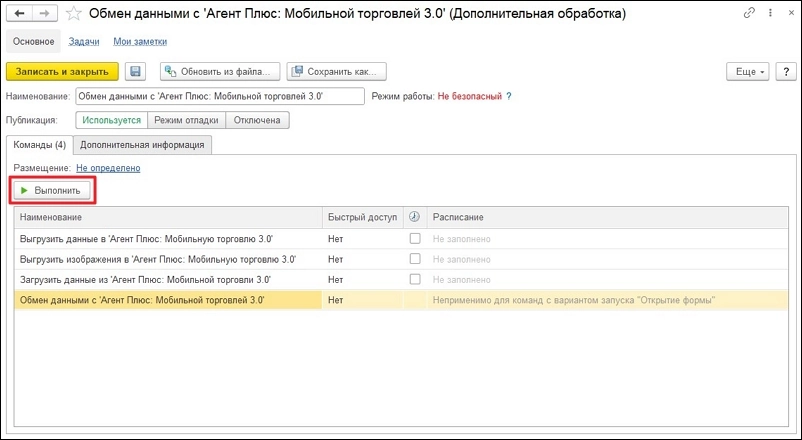Click the Наименование column header

[168, 217]
